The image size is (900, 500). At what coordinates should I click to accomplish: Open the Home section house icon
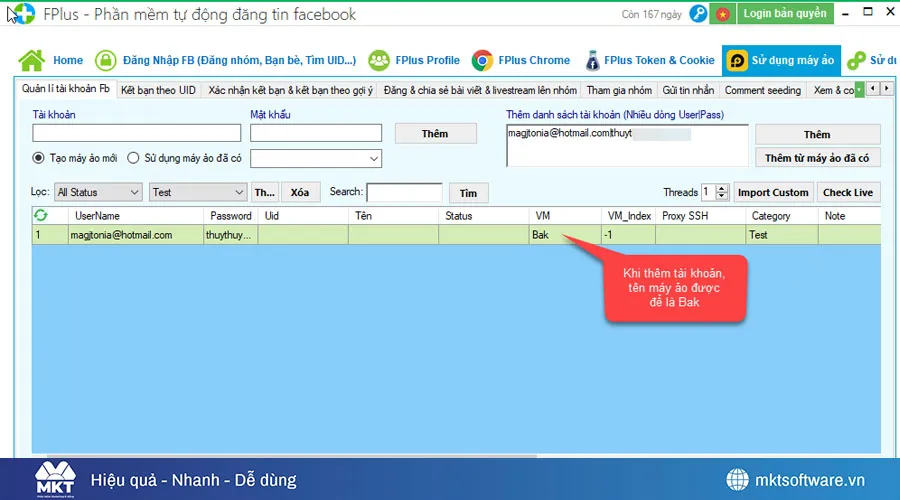point(32,60)
